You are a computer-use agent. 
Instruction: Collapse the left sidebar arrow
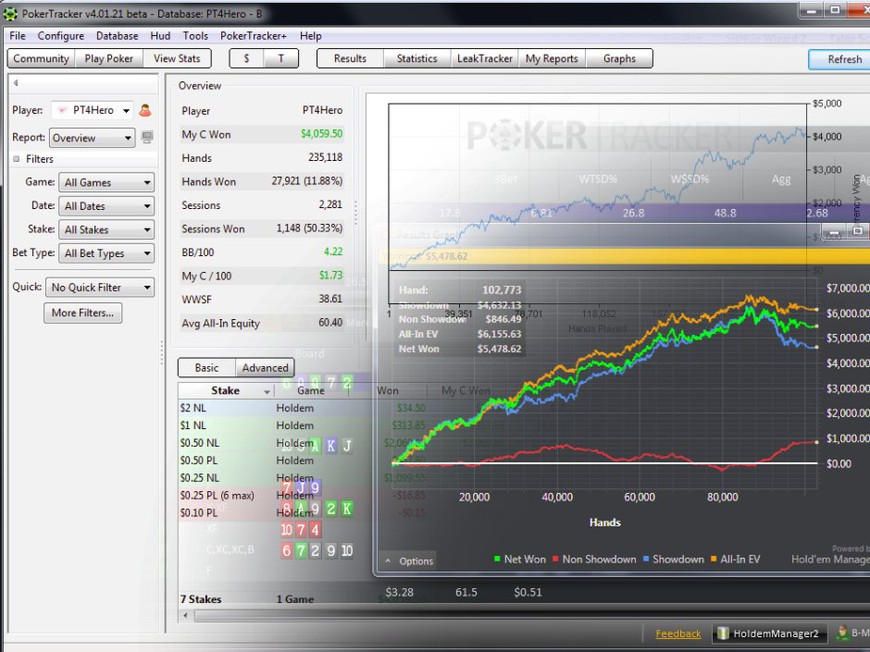(16, 83)
